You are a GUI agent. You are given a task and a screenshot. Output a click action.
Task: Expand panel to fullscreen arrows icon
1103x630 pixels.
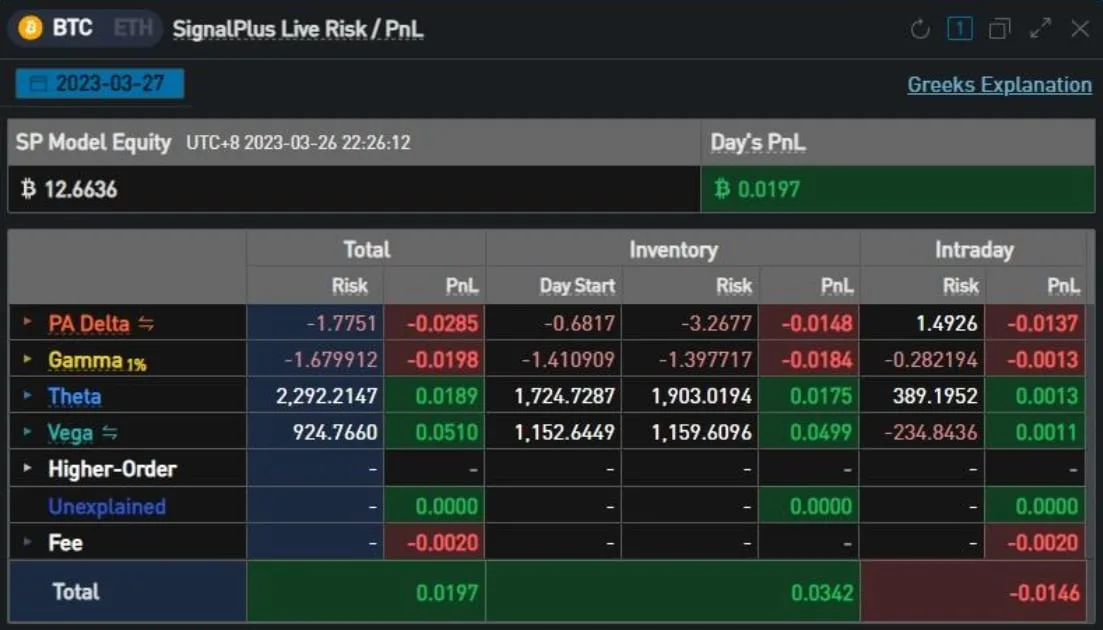point(1040,29)
